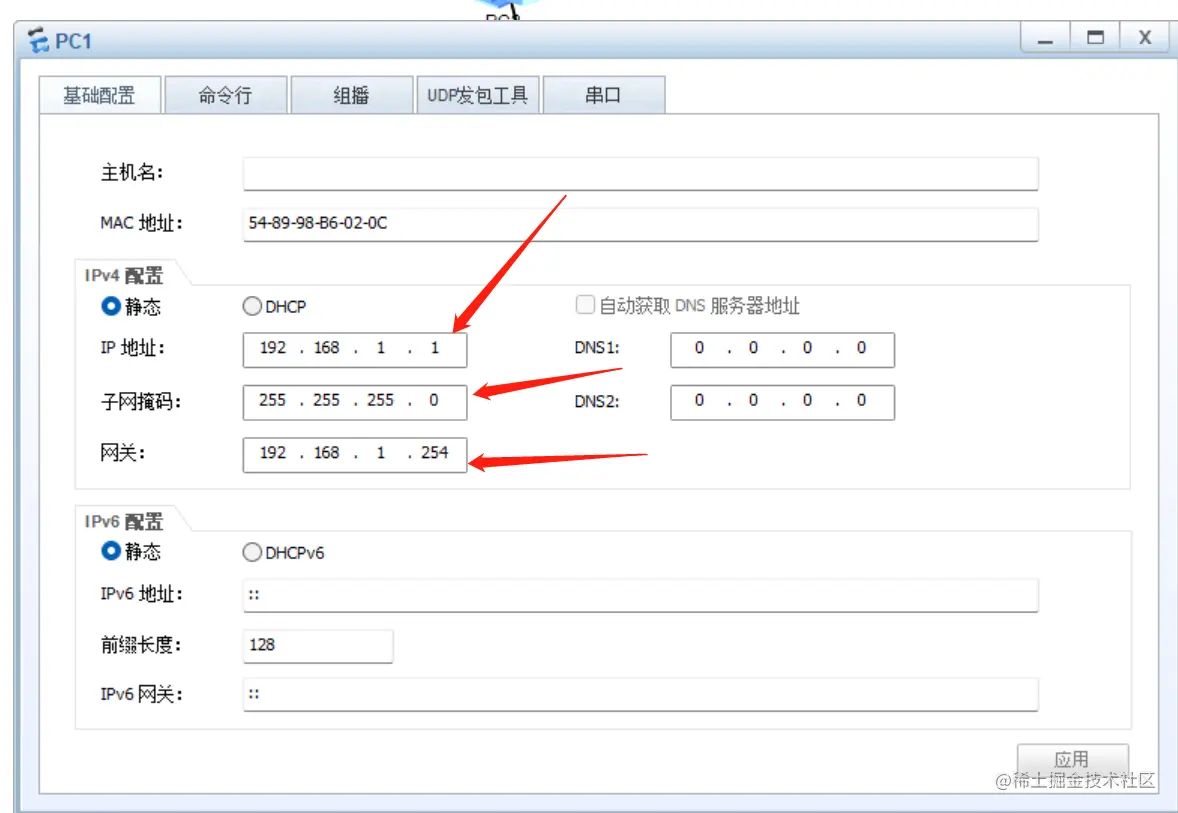This screenshot has height=813, width=1178.
Task: Click the 网关 input field
Action: pyautogui.click(x=354, y=453)
